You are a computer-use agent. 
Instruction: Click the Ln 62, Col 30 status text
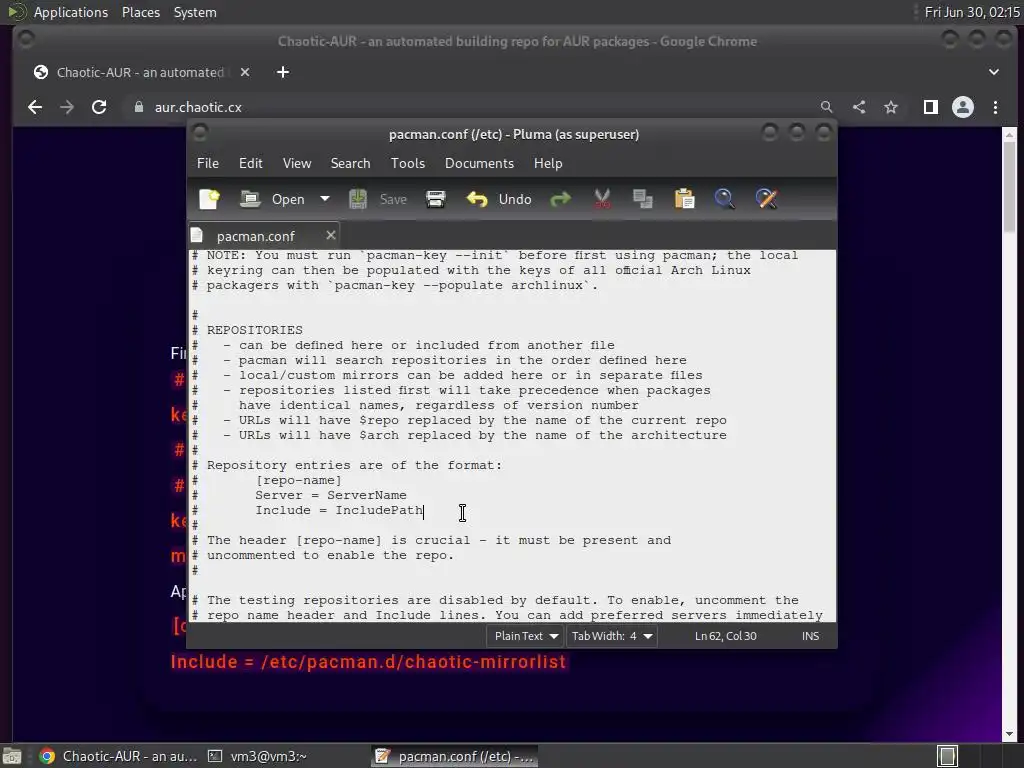tap(726, 636)
